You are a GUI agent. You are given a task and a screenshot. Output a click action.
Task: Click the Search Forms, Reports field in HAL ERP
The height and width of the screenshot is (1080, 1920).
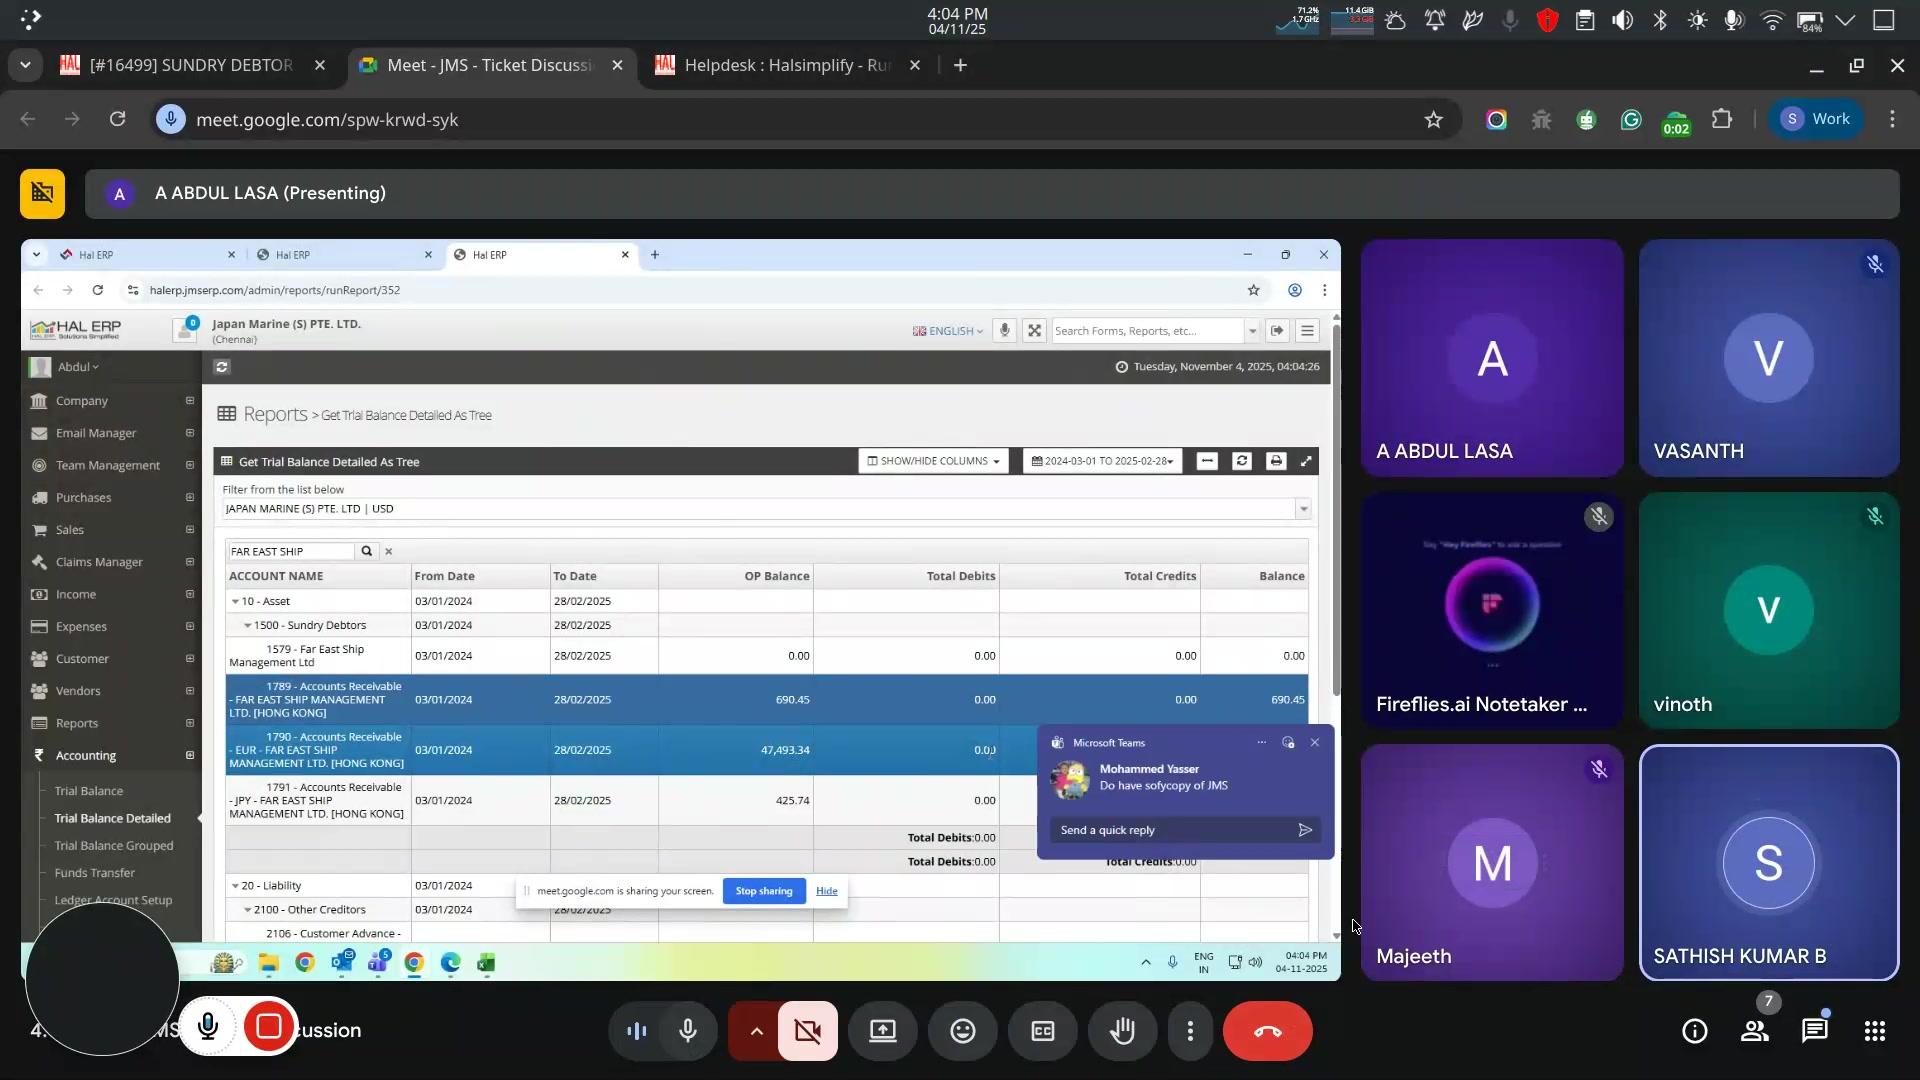pyautogui.click(x=1148, y=331)
